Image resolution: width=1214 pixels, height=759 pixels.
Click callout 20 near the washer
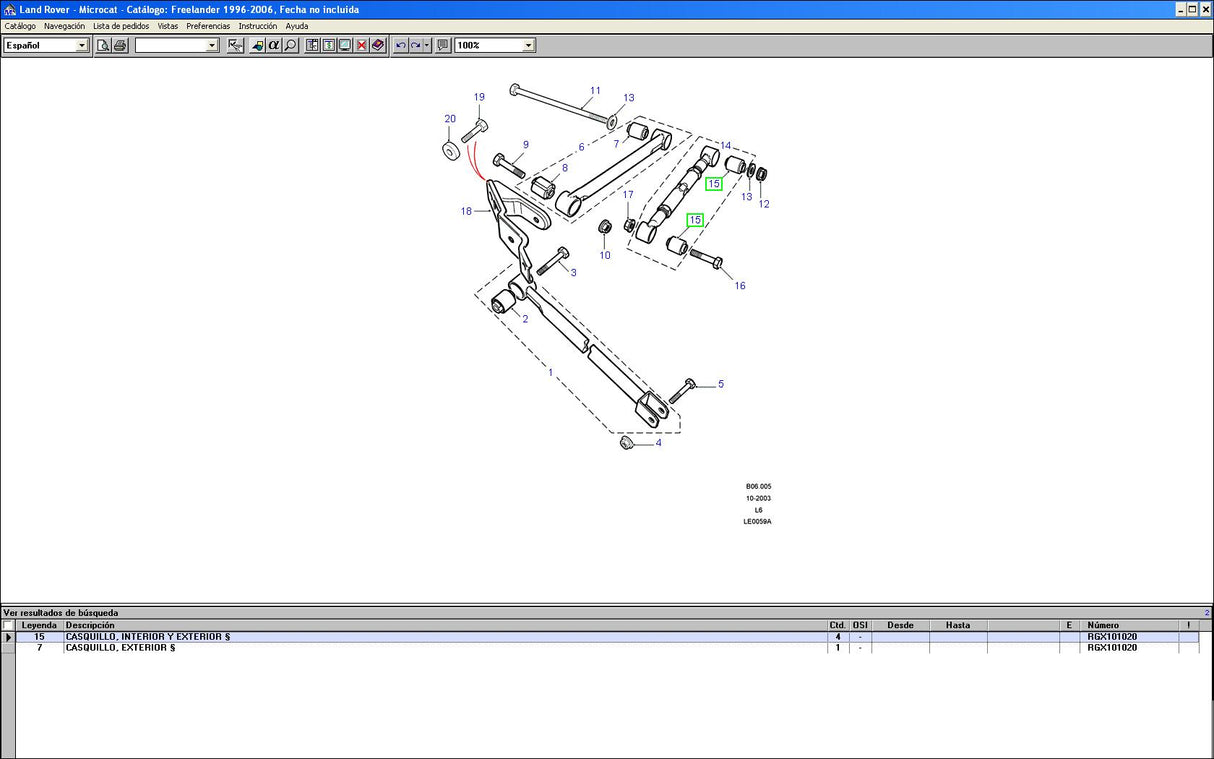pyautogui.click(x=450, y=119)
